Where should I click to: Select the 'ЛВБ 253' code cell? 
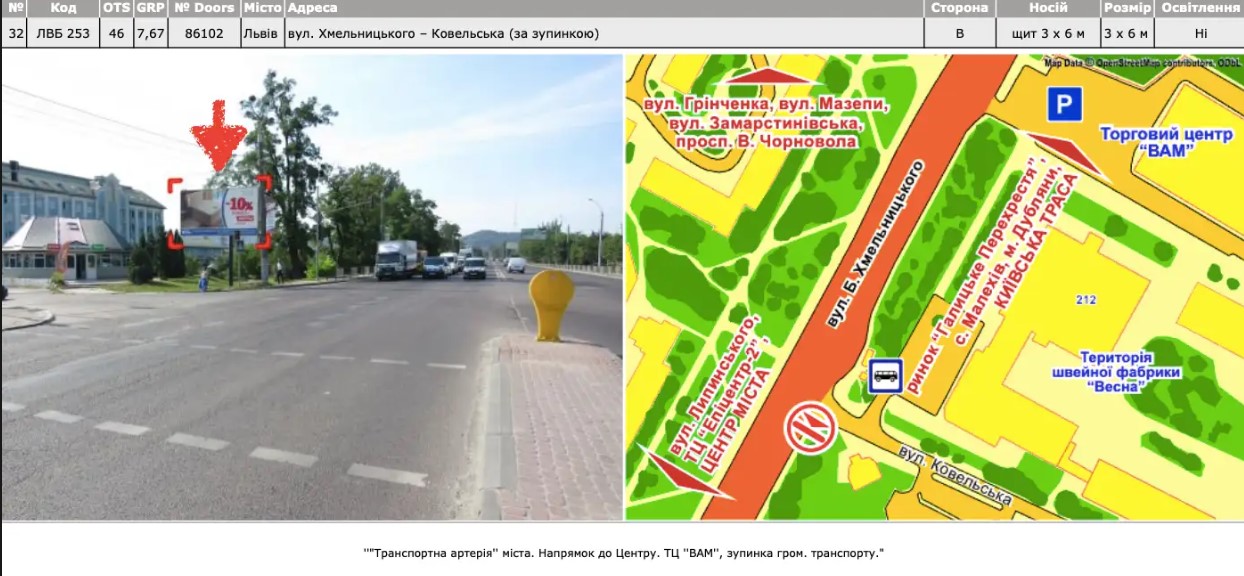point(63,33)
